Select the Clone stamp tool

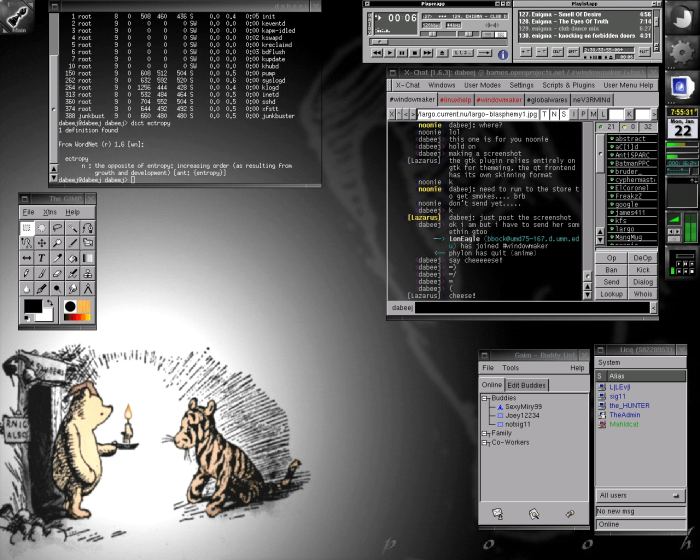point(88,273)
